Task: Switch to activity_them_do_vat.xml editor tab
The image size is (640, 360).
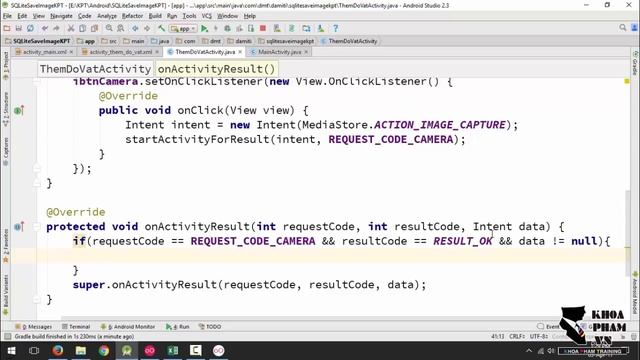Action: [120, 52]
